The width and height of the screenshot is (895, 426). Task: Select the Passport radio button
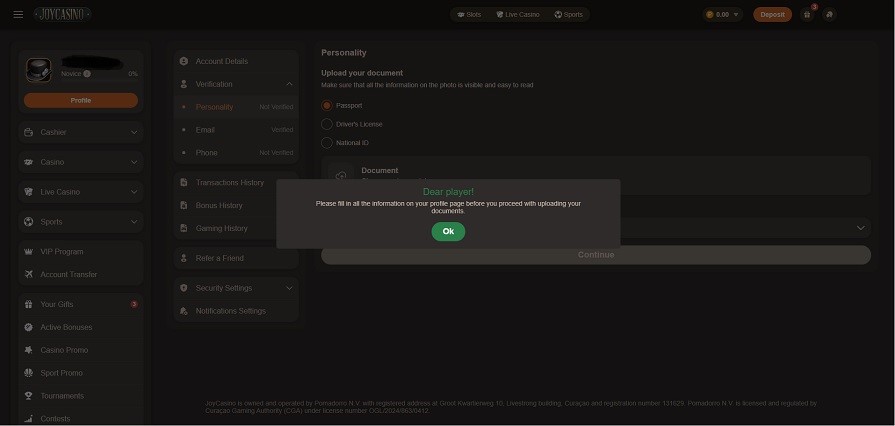[326, 106]
